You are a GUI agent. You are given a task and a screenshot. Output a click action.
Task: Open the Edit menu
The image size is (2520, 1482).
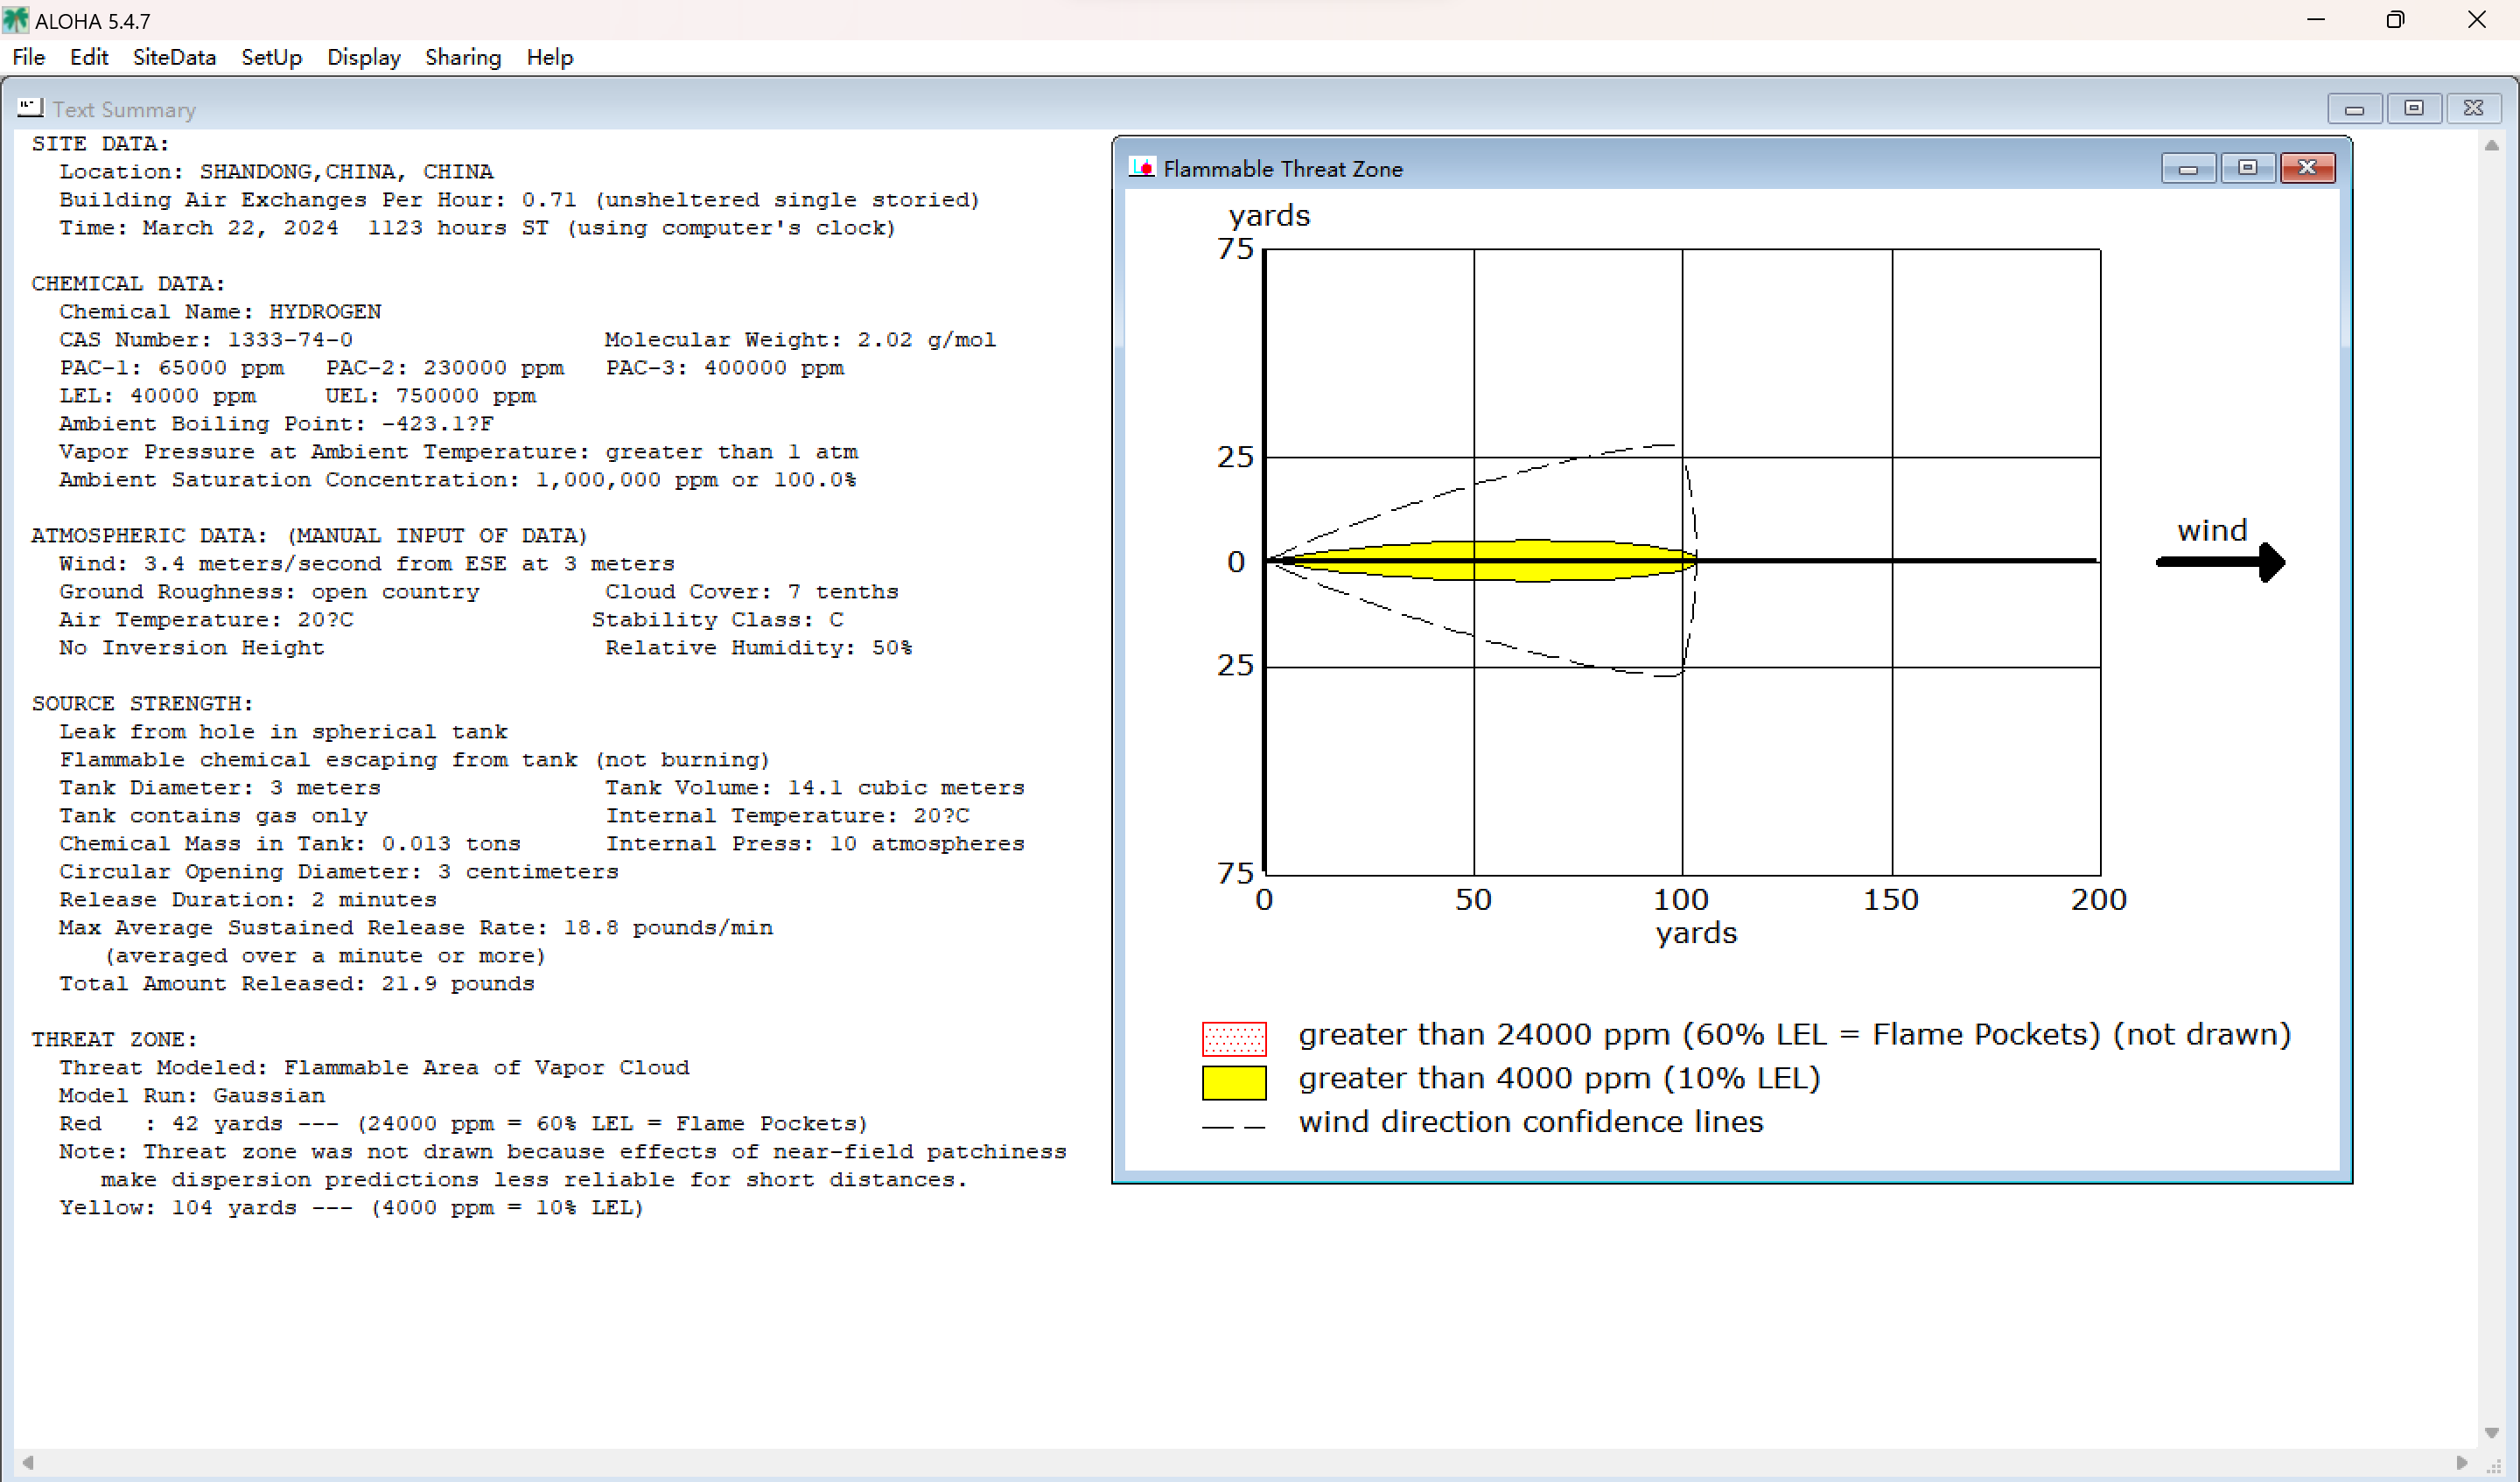[89, 57]
